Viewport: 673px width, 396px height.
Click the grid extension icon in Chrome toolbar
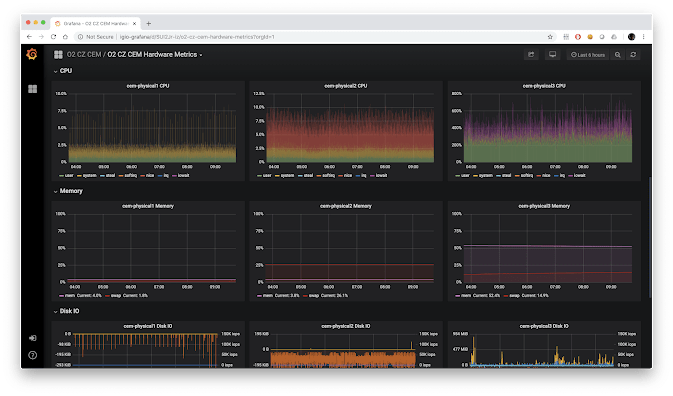pyautogui.click(x=566, y=37)
